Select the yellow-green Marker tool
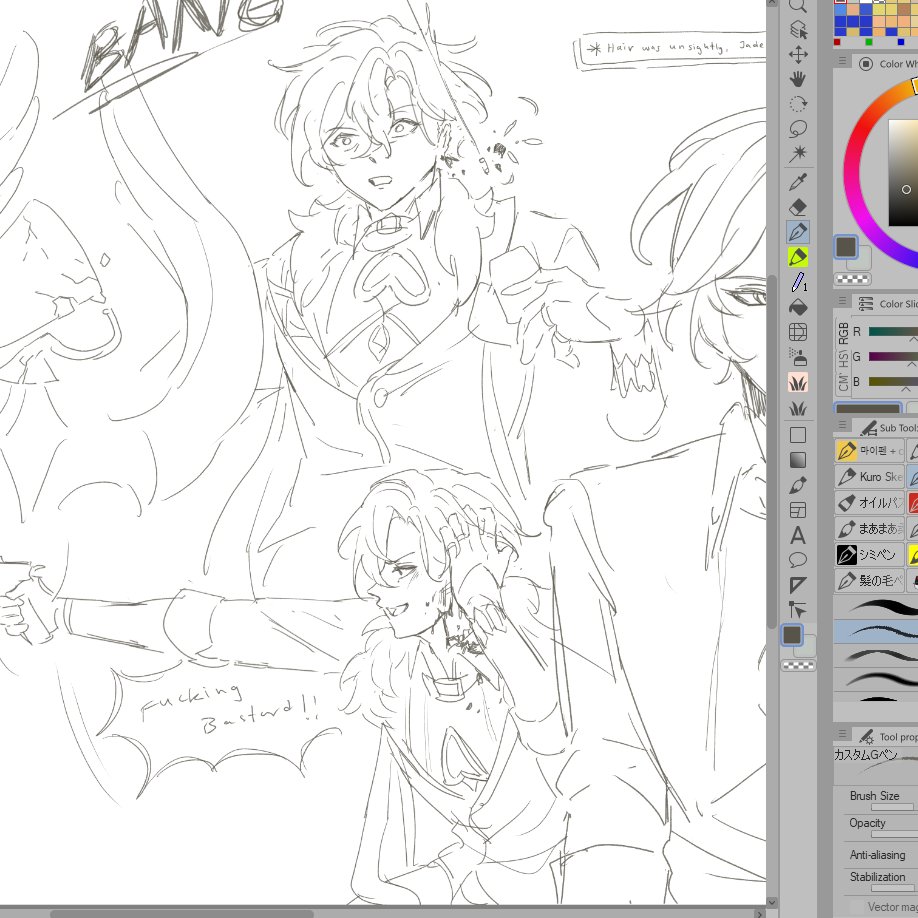Viewport: 918px width, 918px height. (798, 257)
